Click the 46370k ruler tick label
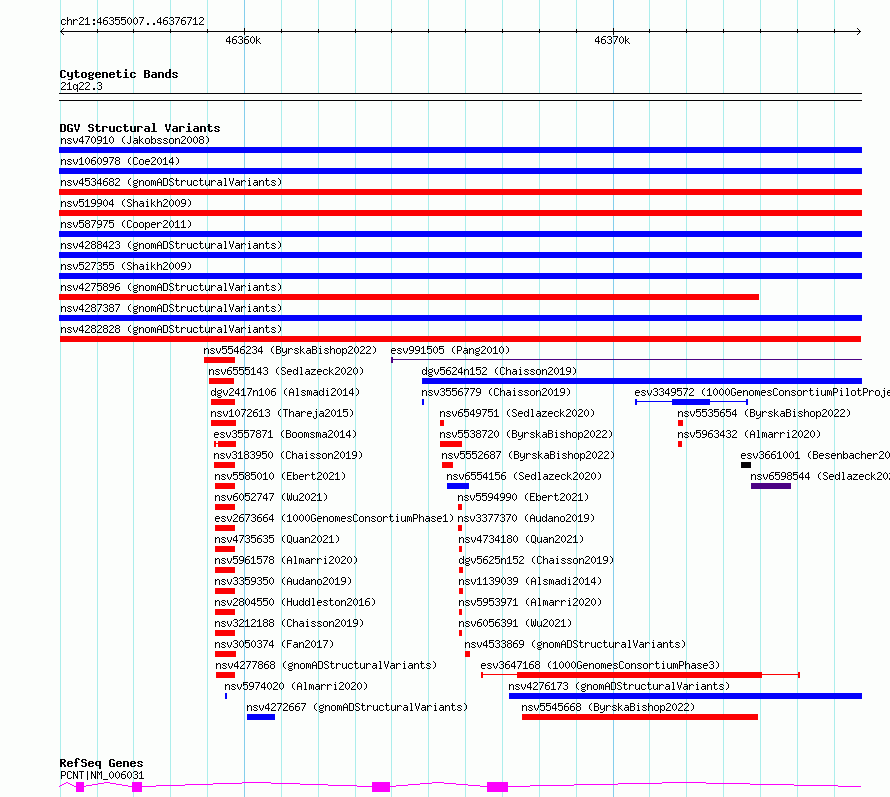 click(x=612, y=40)
